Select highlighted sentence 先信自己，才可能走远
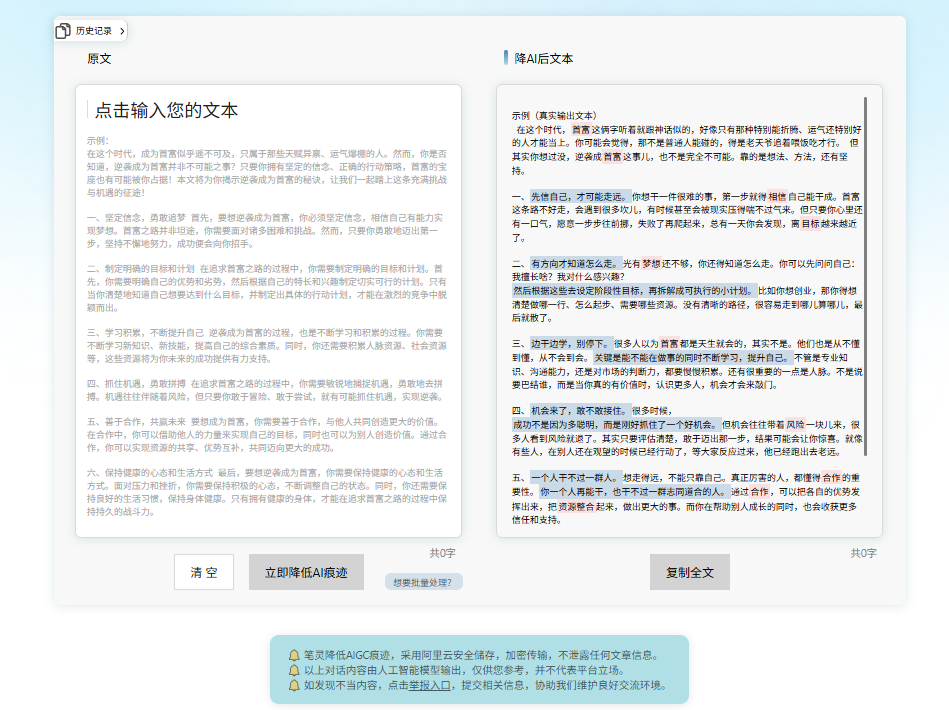The width and height of the screenshot is (949, 710). click(577, 196)
